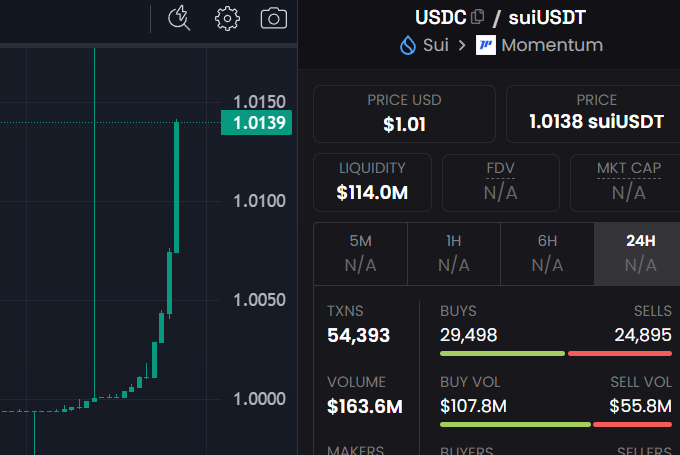Switch to the 6H stats tab
This screenshot has width=680, height=455.
tap(547, 254)
